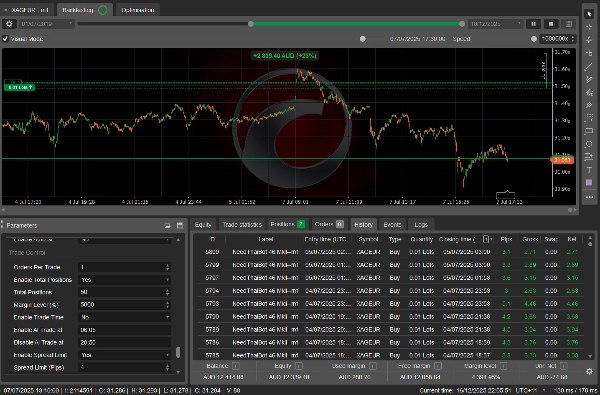Click the Disable AI Trade at field
Viewport: 600px width, 395px height.
click(x=124, y=342)
